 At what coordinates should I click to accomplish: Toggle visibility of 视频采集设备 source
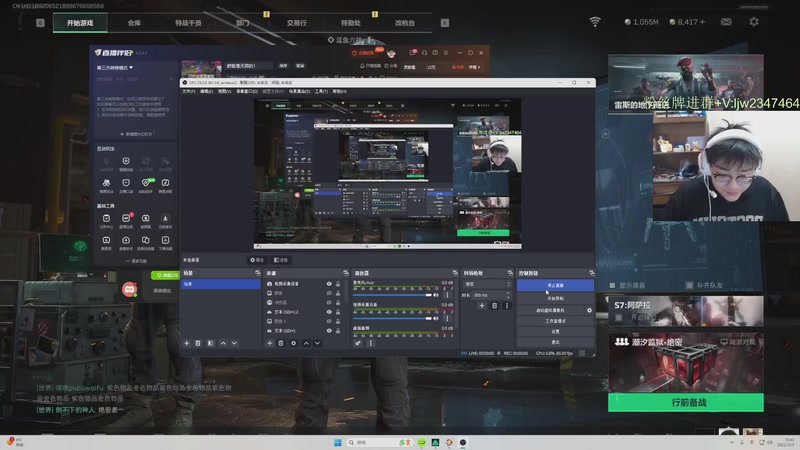click(329, 284)
